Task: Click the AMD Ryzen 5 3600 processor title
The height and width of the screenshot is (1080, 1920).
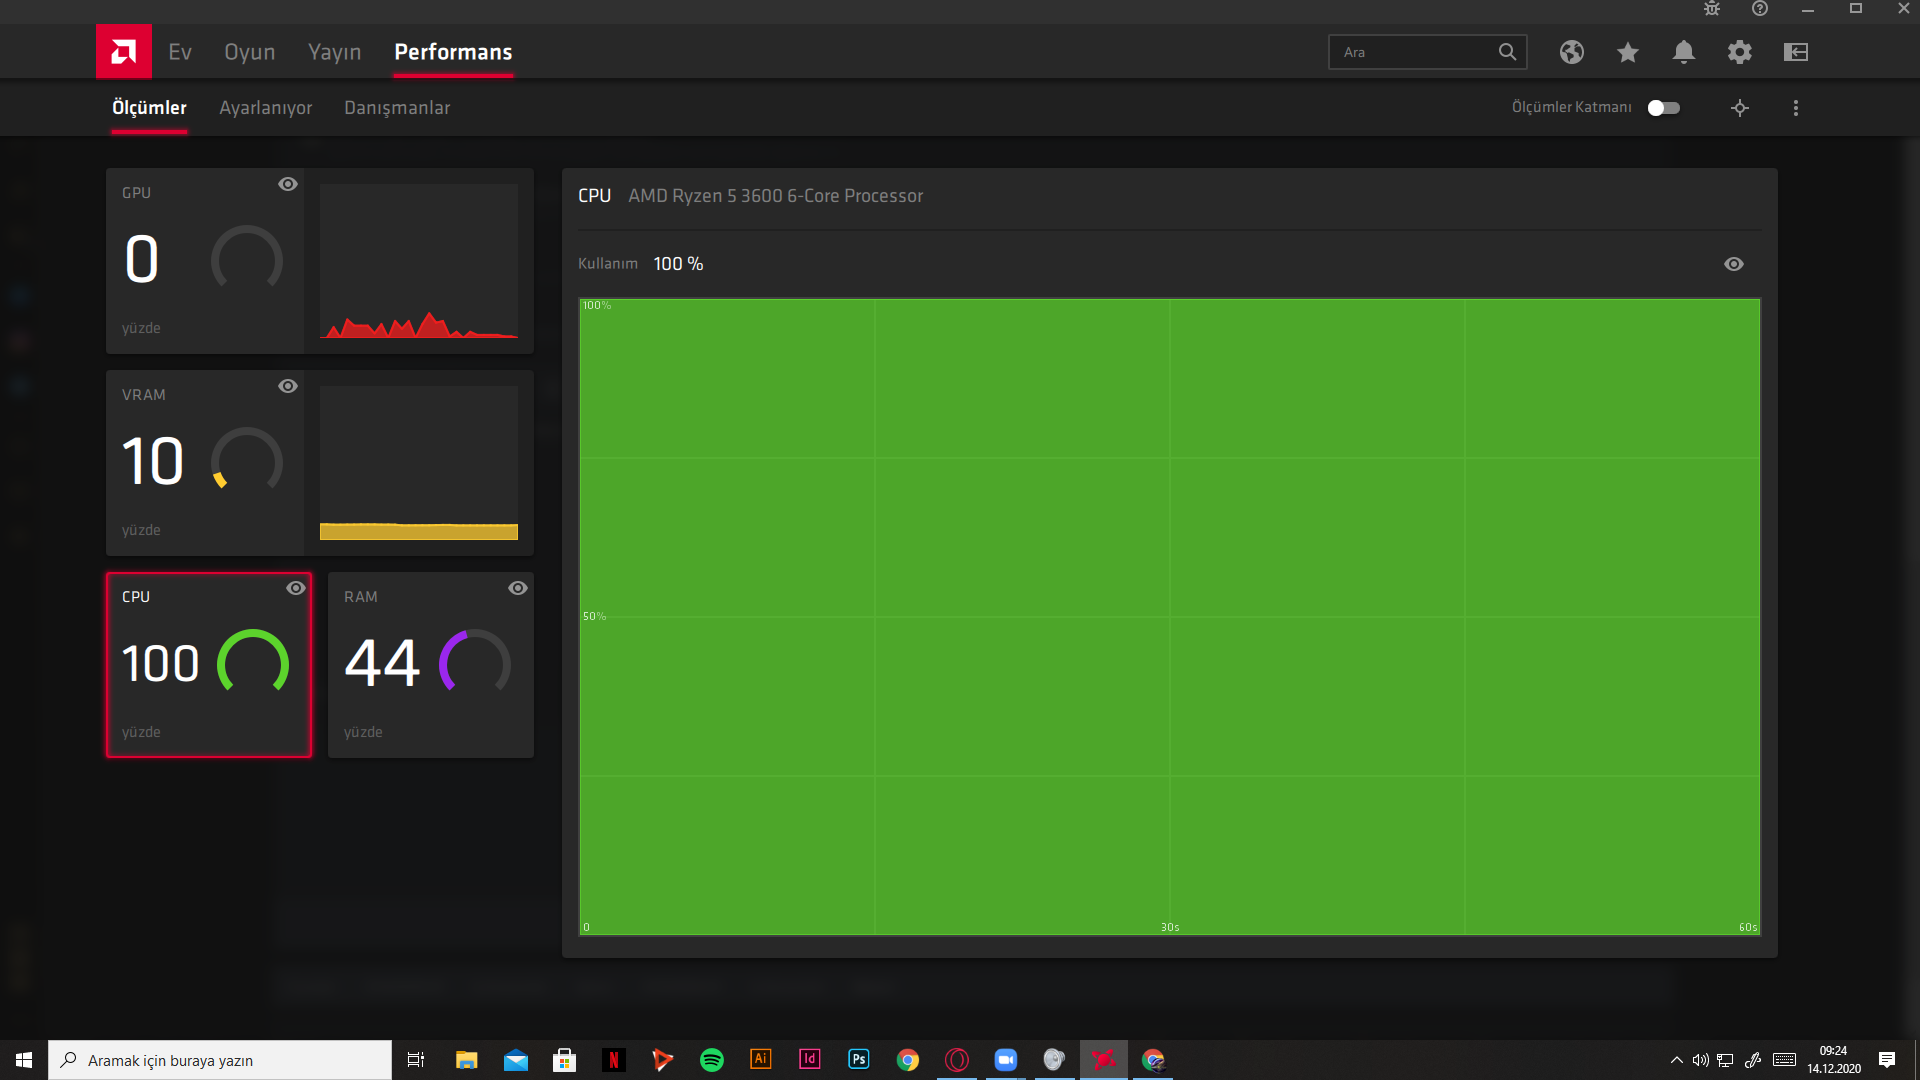Action: point(775,196)
